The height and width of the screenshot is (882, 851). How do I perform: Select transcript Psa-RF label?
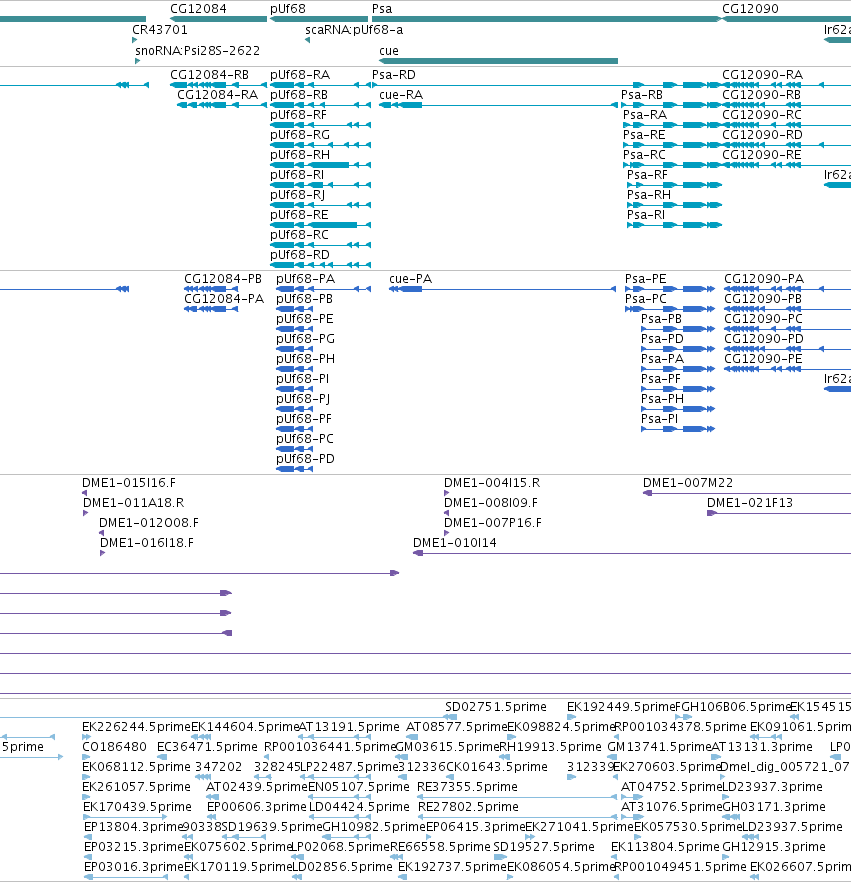pyautogui.click(x=647, y=175)
